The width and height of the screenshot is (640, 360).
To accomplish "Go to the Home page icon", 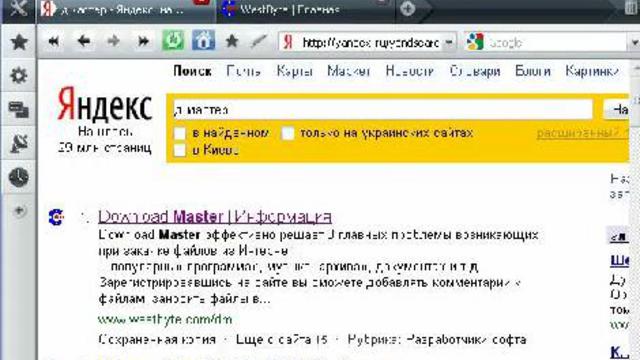I will [203, 40].
